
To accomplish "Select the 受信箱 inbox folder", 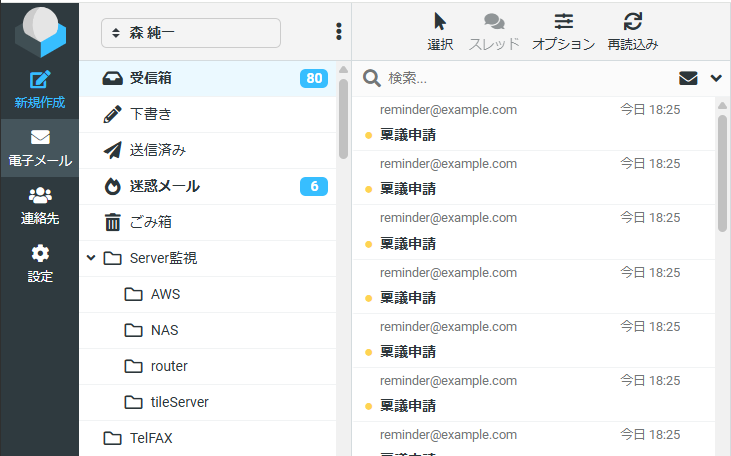I will (x=208, y=78).
